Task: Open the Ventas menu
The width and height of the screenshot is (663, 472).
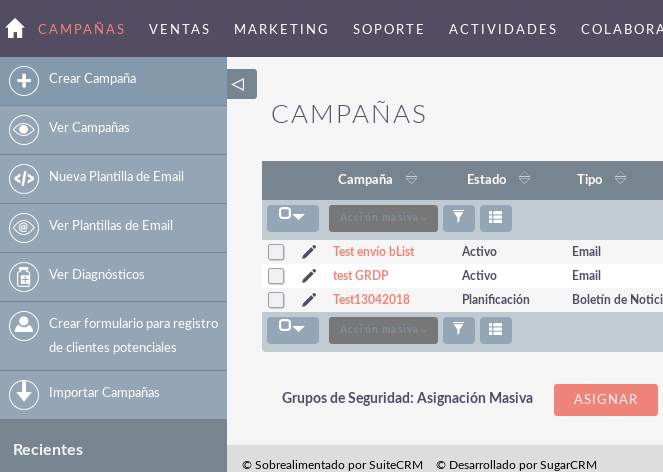Action: point(179,29)
